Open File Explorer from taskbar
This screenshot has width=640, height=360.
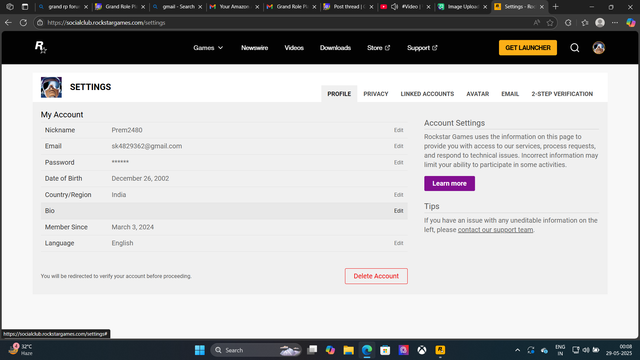click(x=348, y=350)
